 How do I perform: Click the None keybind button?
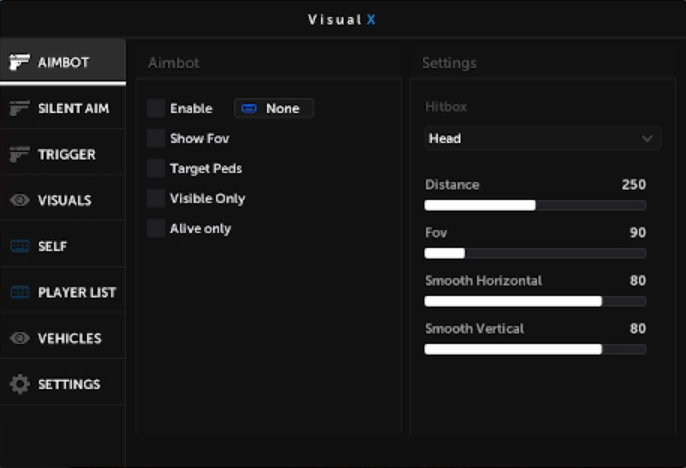[x=273, y=108]
